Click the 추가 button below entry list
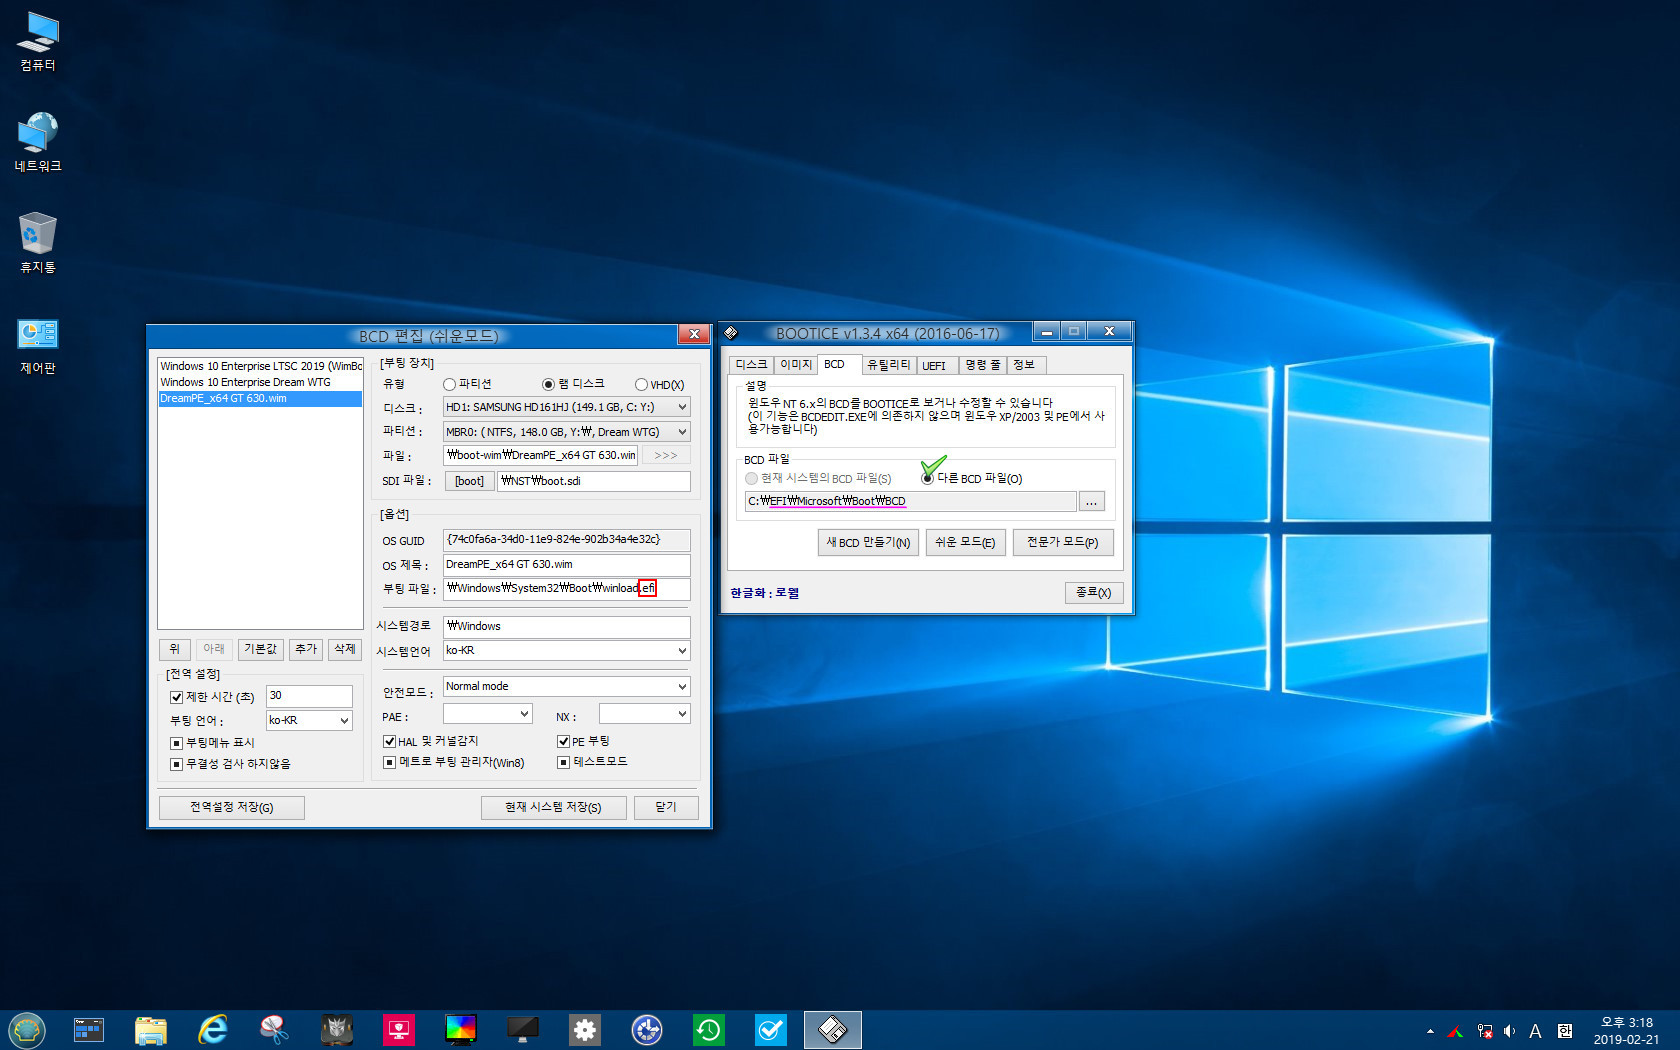Viewport: 1680px width, 1050px height. pyautogui.click(x=306, y=649)
